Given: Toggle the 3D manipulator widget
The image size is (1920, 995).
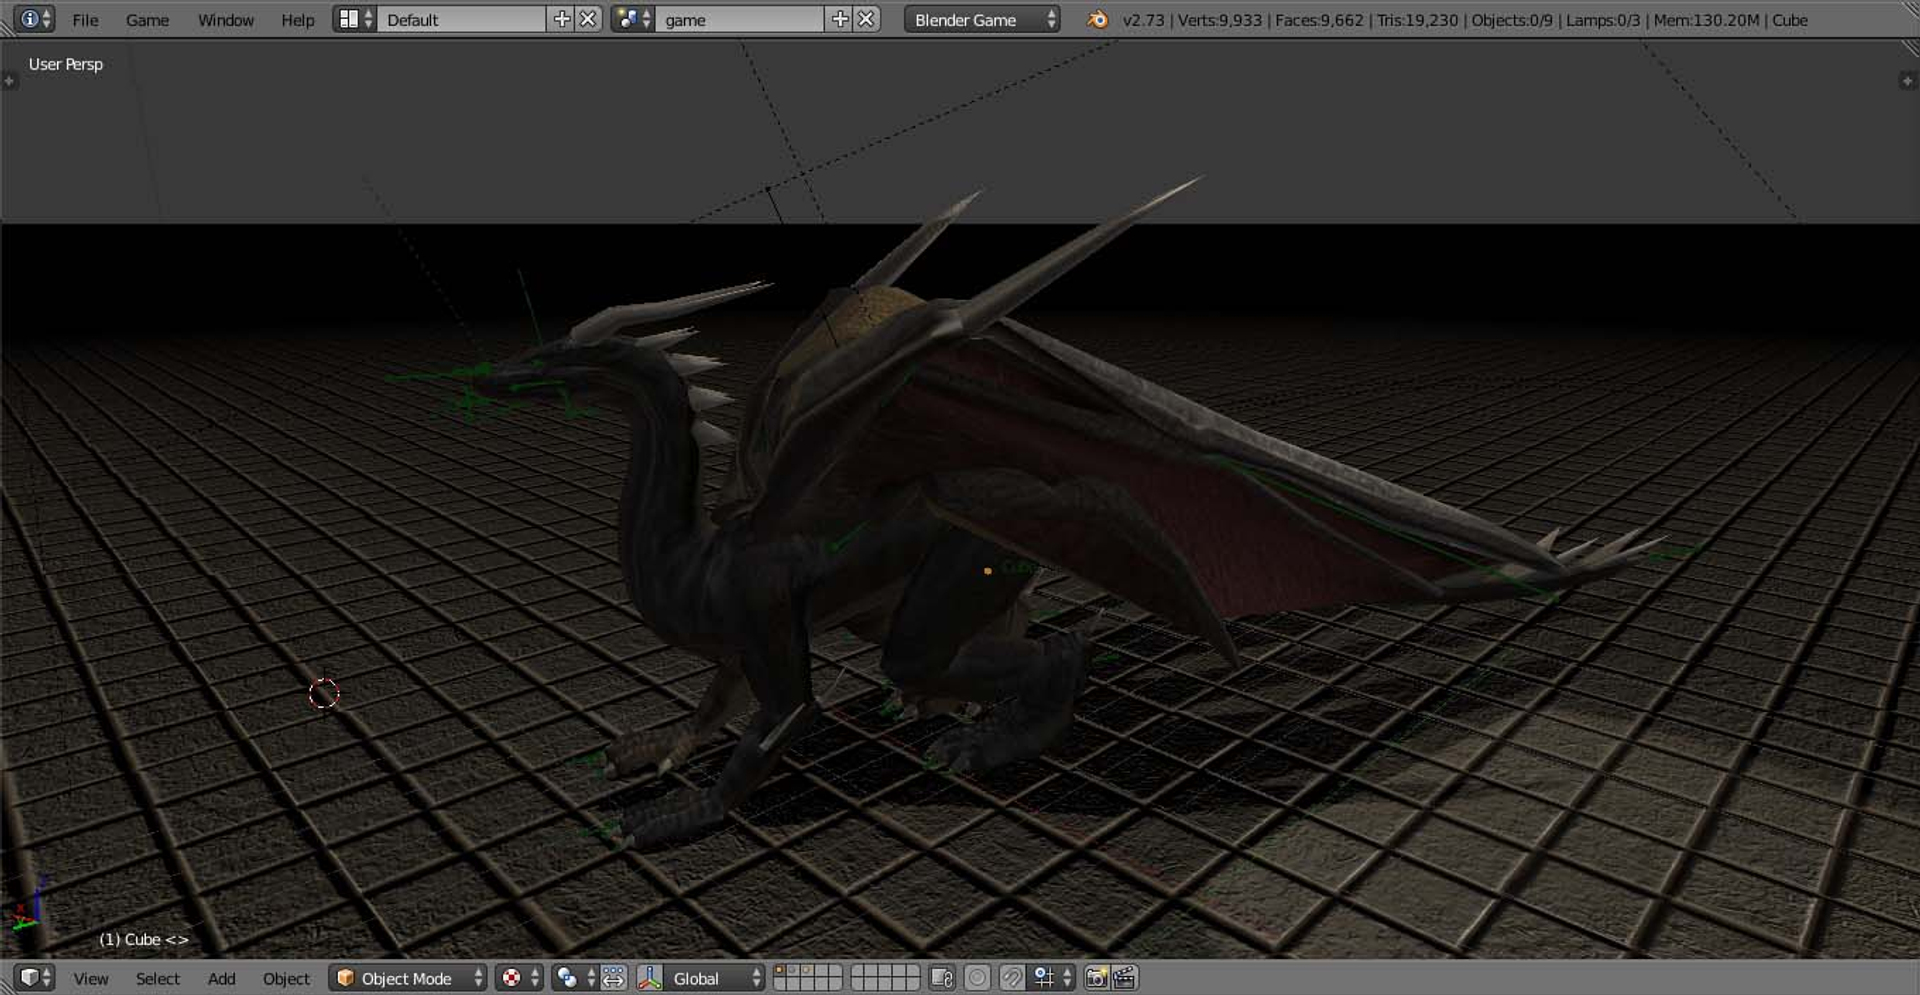Looking at the screenshot, I should (650, 977).
